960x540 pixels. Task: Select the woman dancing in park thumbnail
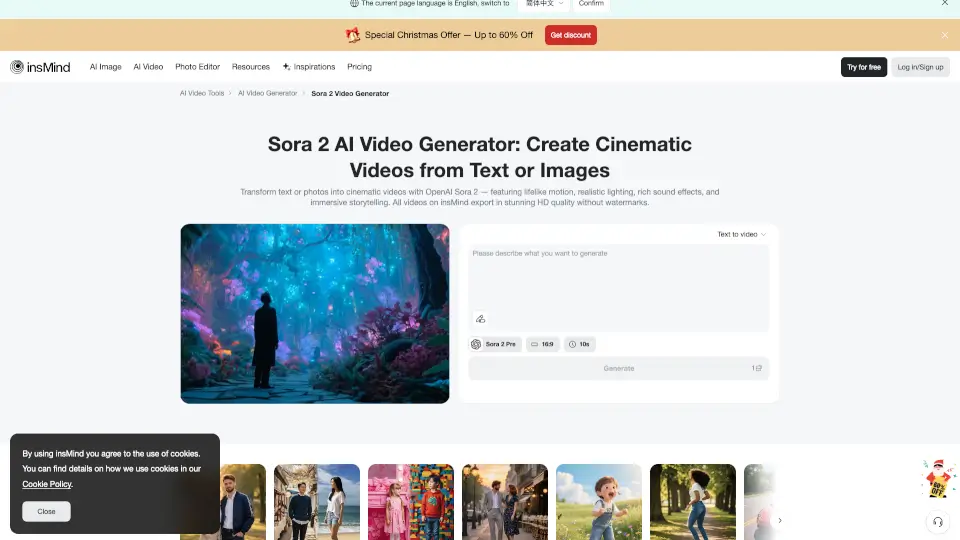[692, 502]
